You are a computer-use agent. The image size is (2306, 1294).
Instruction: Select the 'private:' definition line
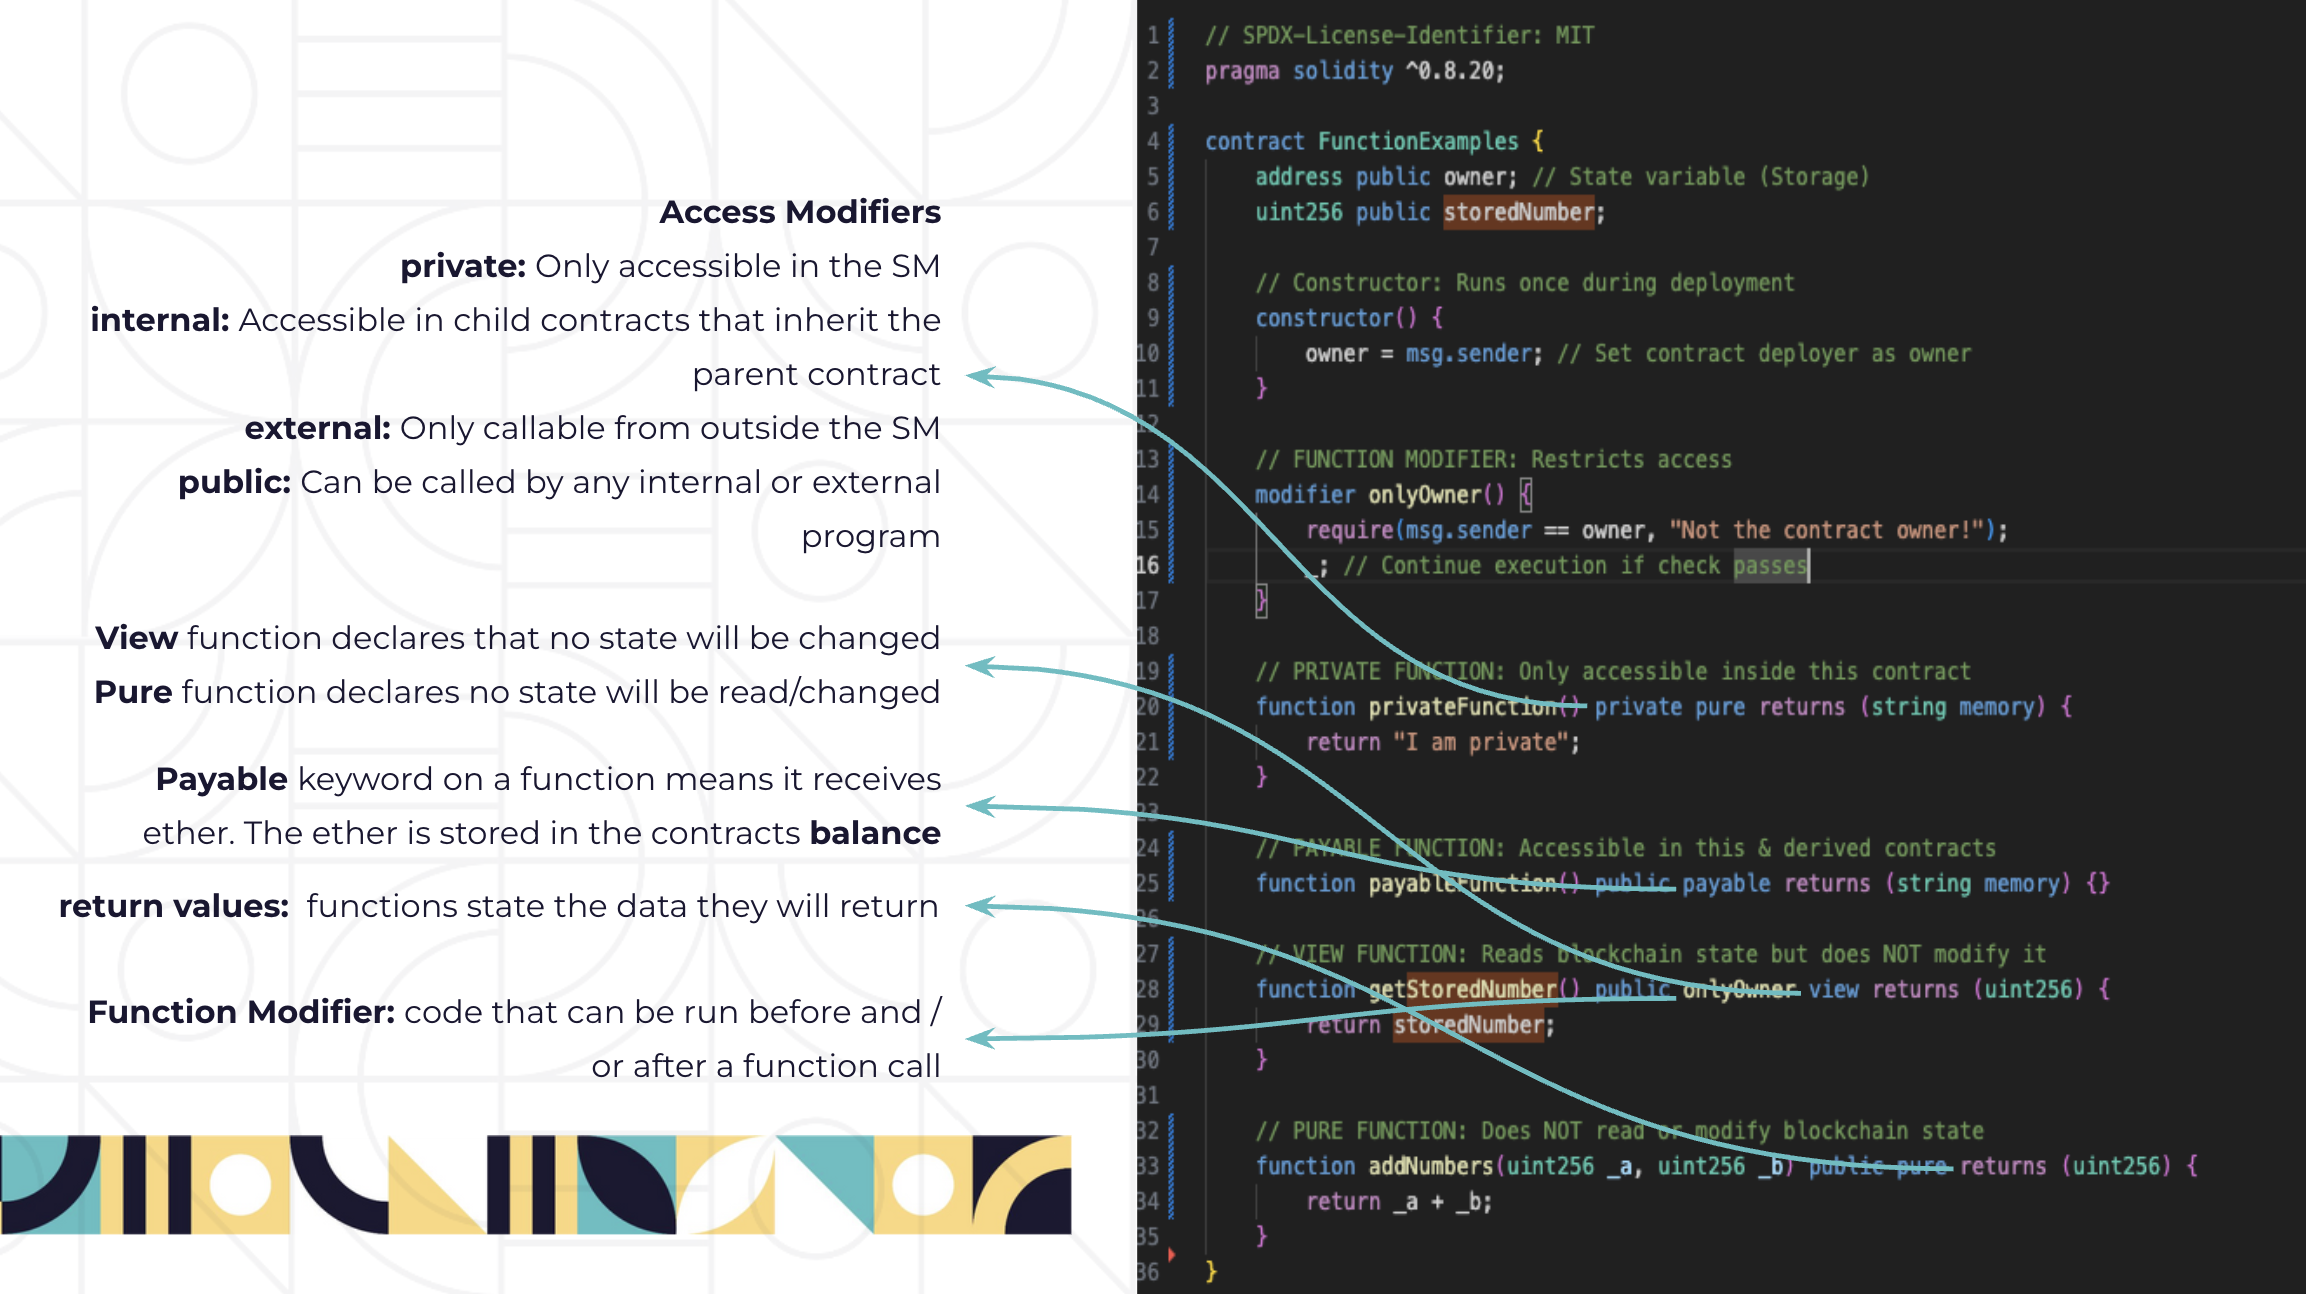point(670,266)
